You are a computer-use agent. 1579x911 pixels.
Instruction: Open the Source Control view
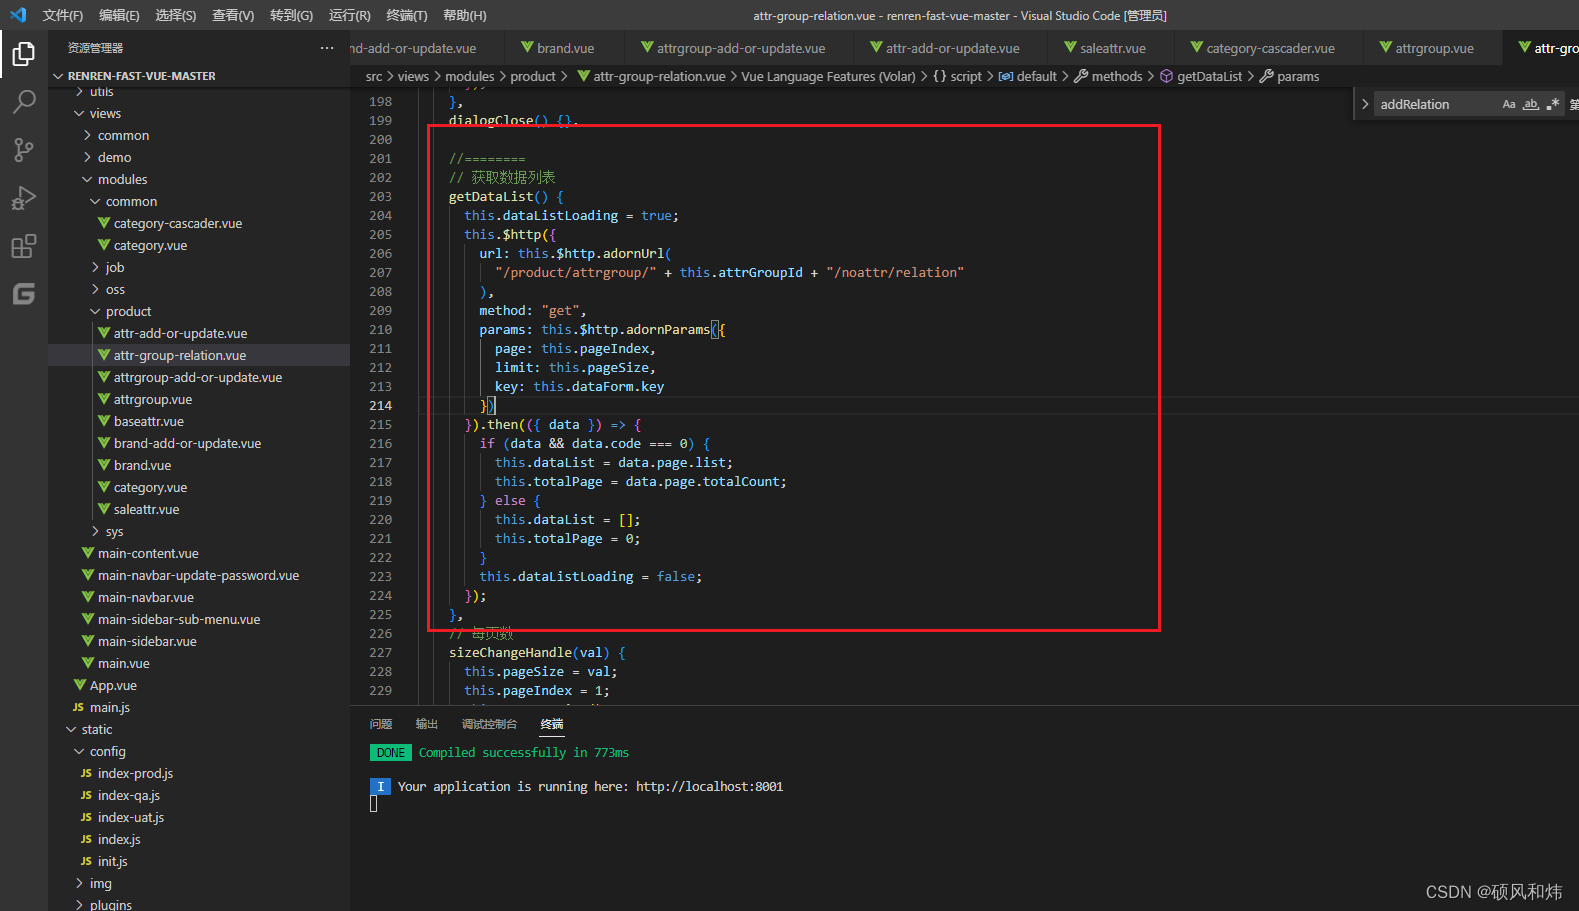click(x=24, y=149)
